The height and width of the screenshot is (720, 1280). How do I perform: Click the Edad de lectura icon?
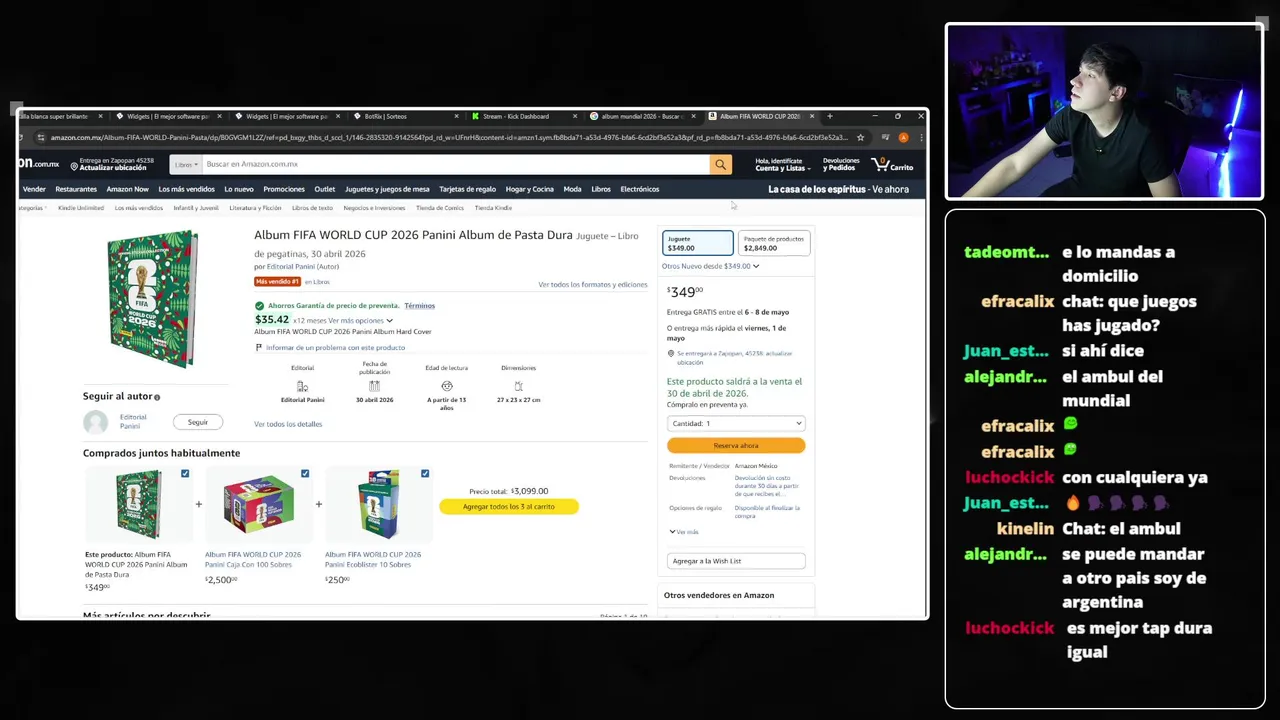point(446,386)
